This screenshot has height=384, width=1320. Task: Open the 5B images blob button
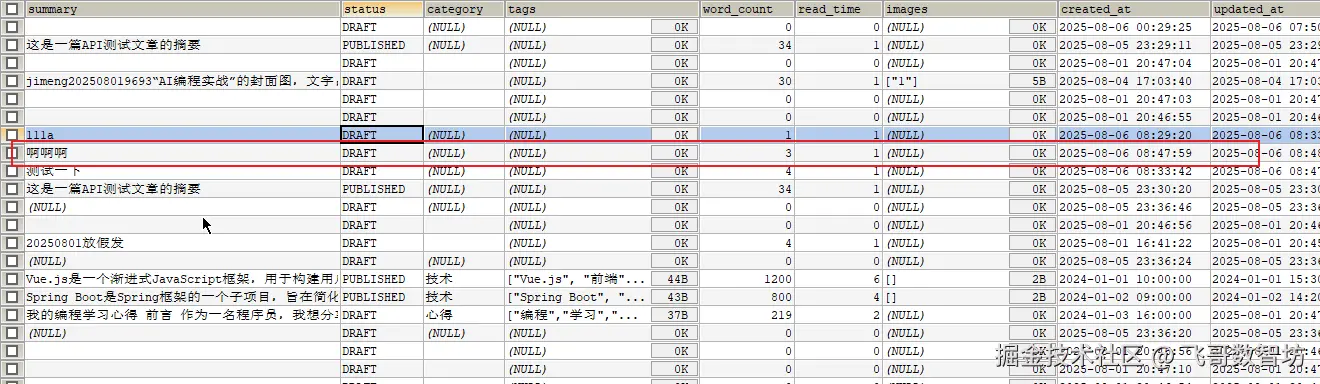[x=1031, y=81]
